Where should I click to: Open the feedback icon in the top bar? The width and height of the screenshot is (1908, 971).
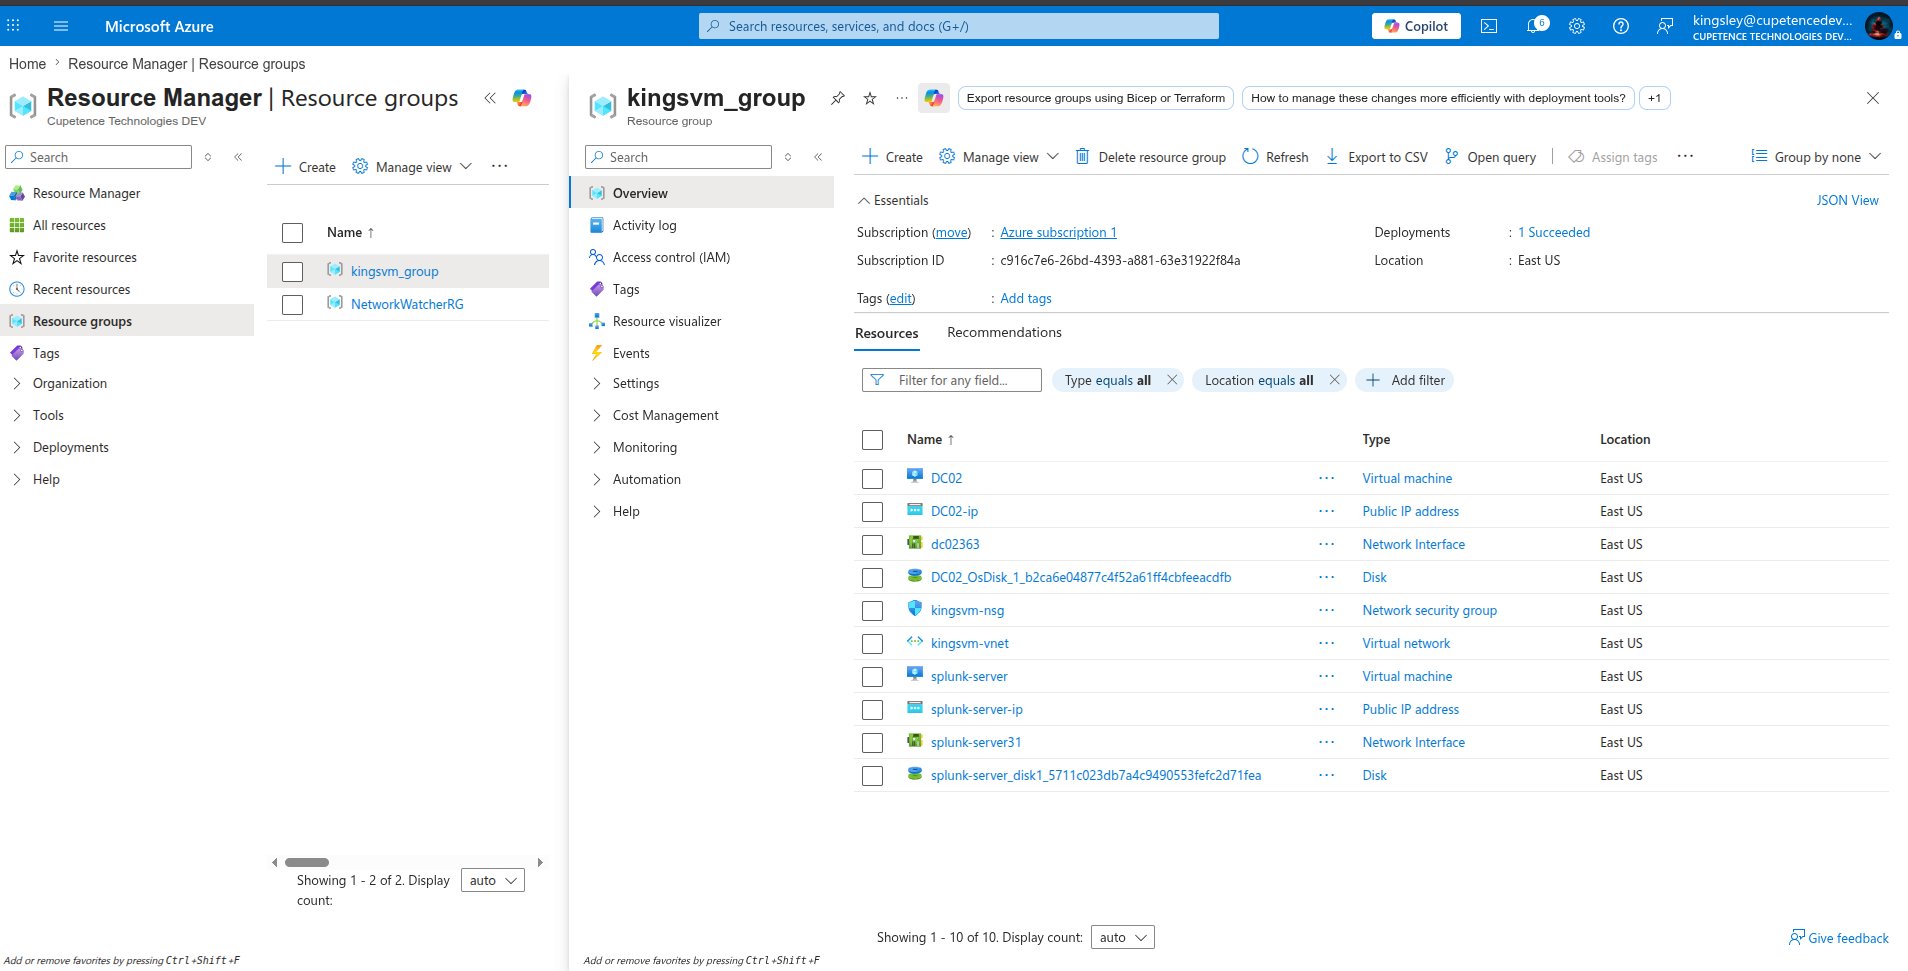tap(1665, 26)
